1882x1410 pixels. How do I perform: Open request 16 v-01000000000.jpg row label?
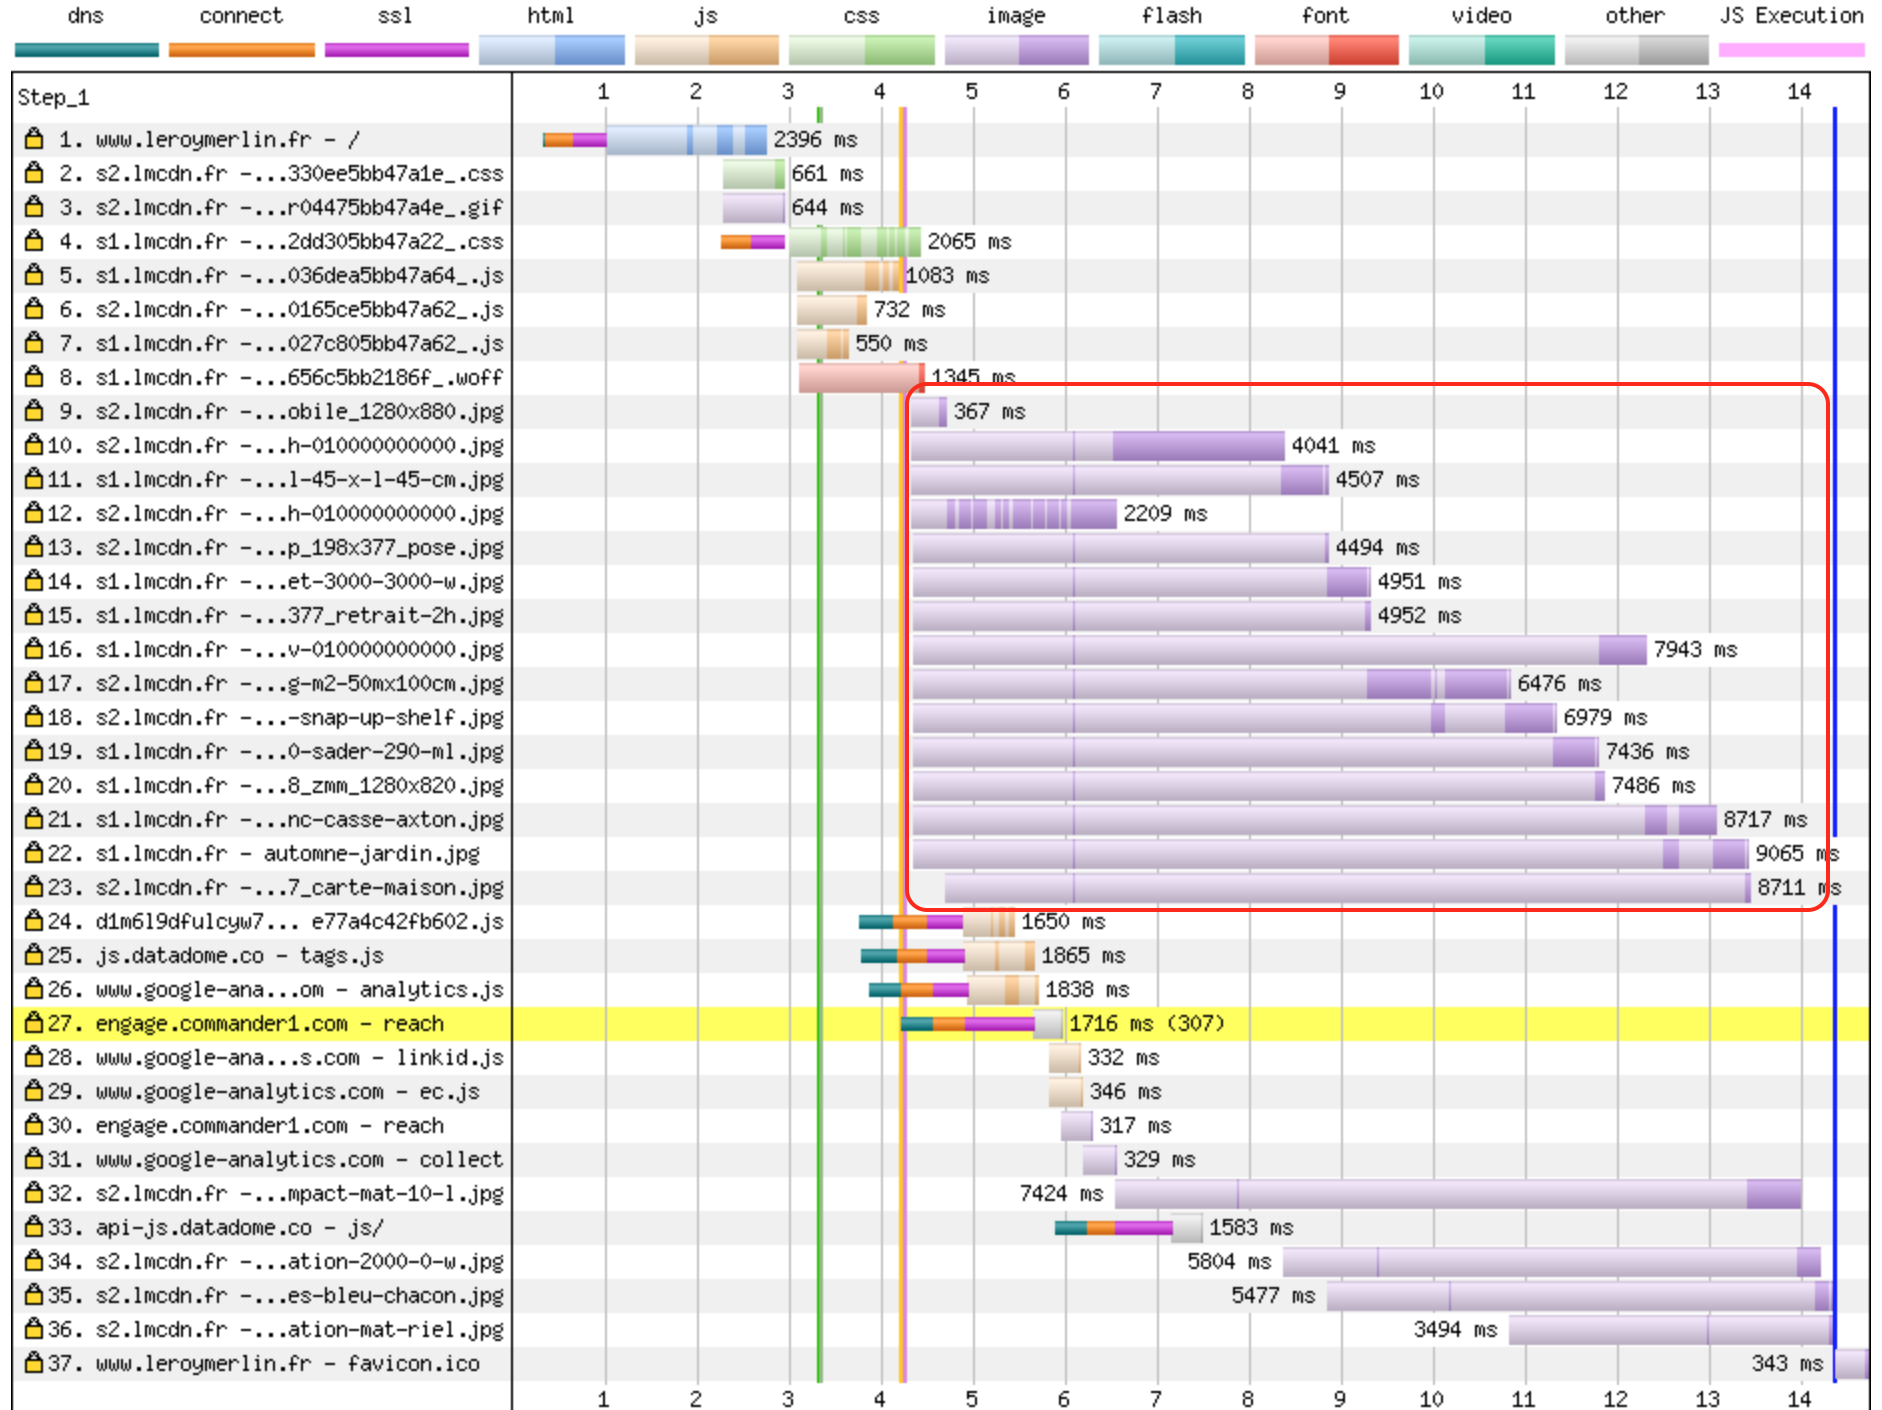[x=275, y=649]
